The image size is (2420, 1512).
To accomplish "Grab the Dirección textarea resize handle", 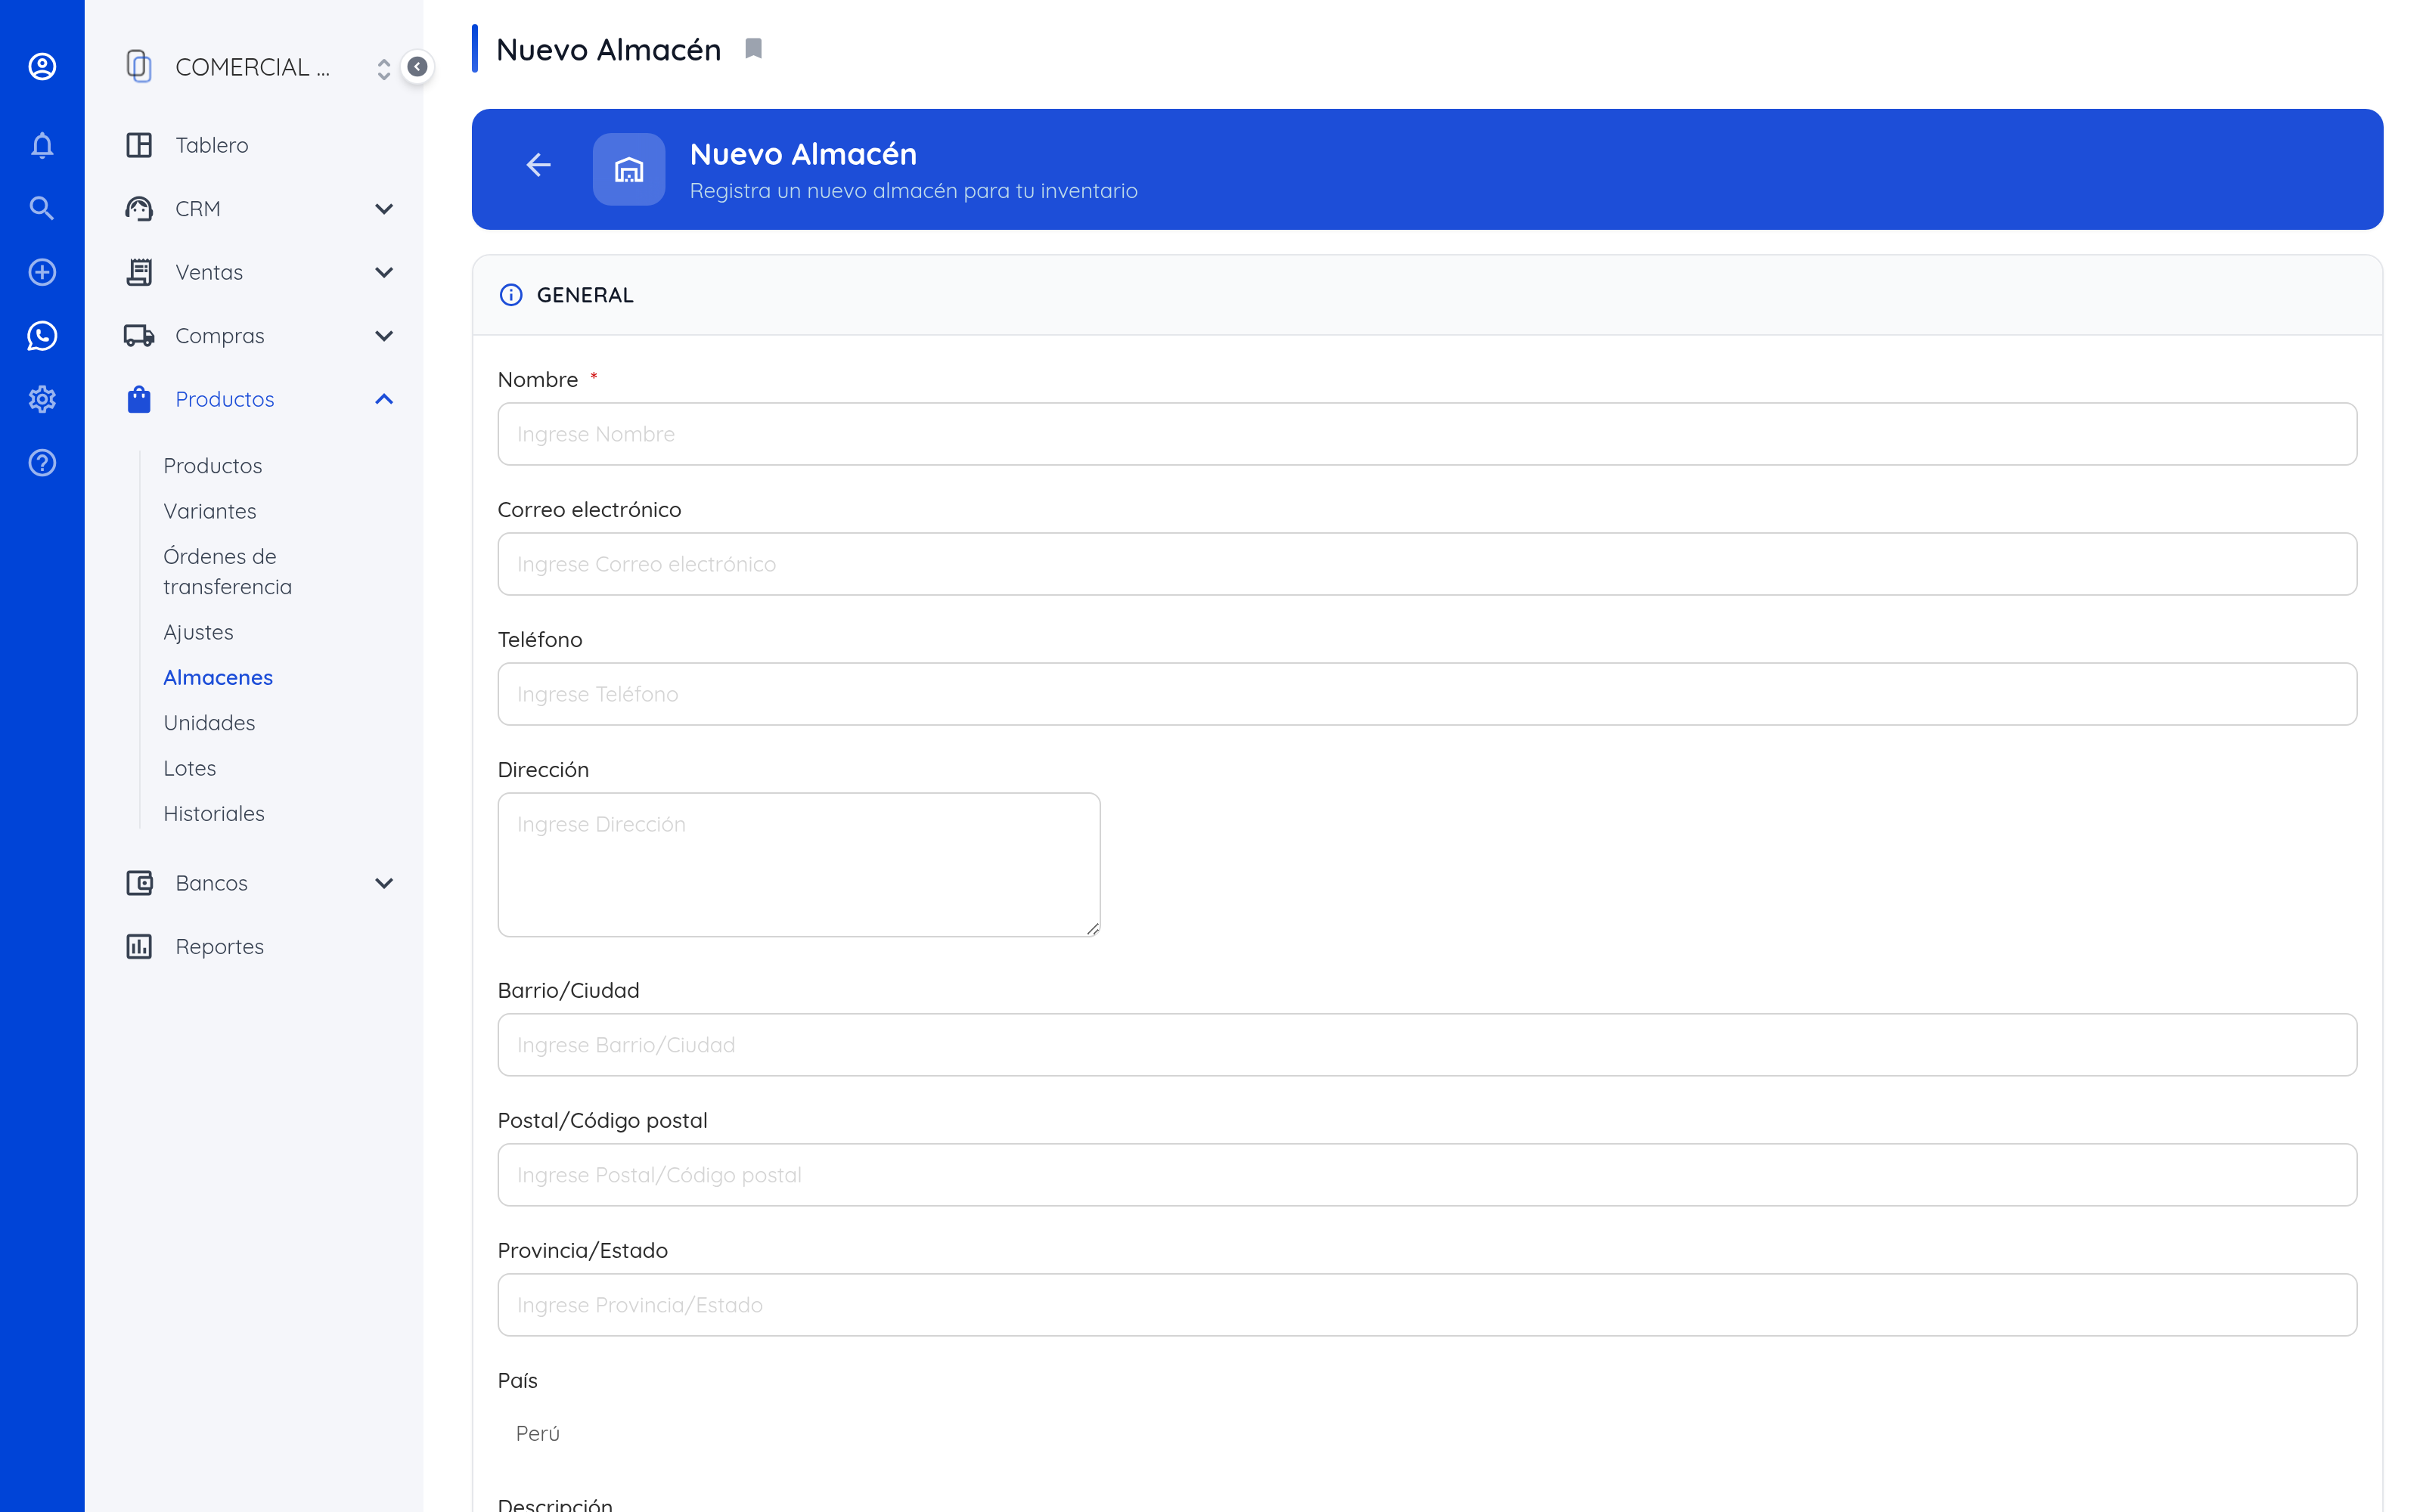I will [x=1092, y=929].
